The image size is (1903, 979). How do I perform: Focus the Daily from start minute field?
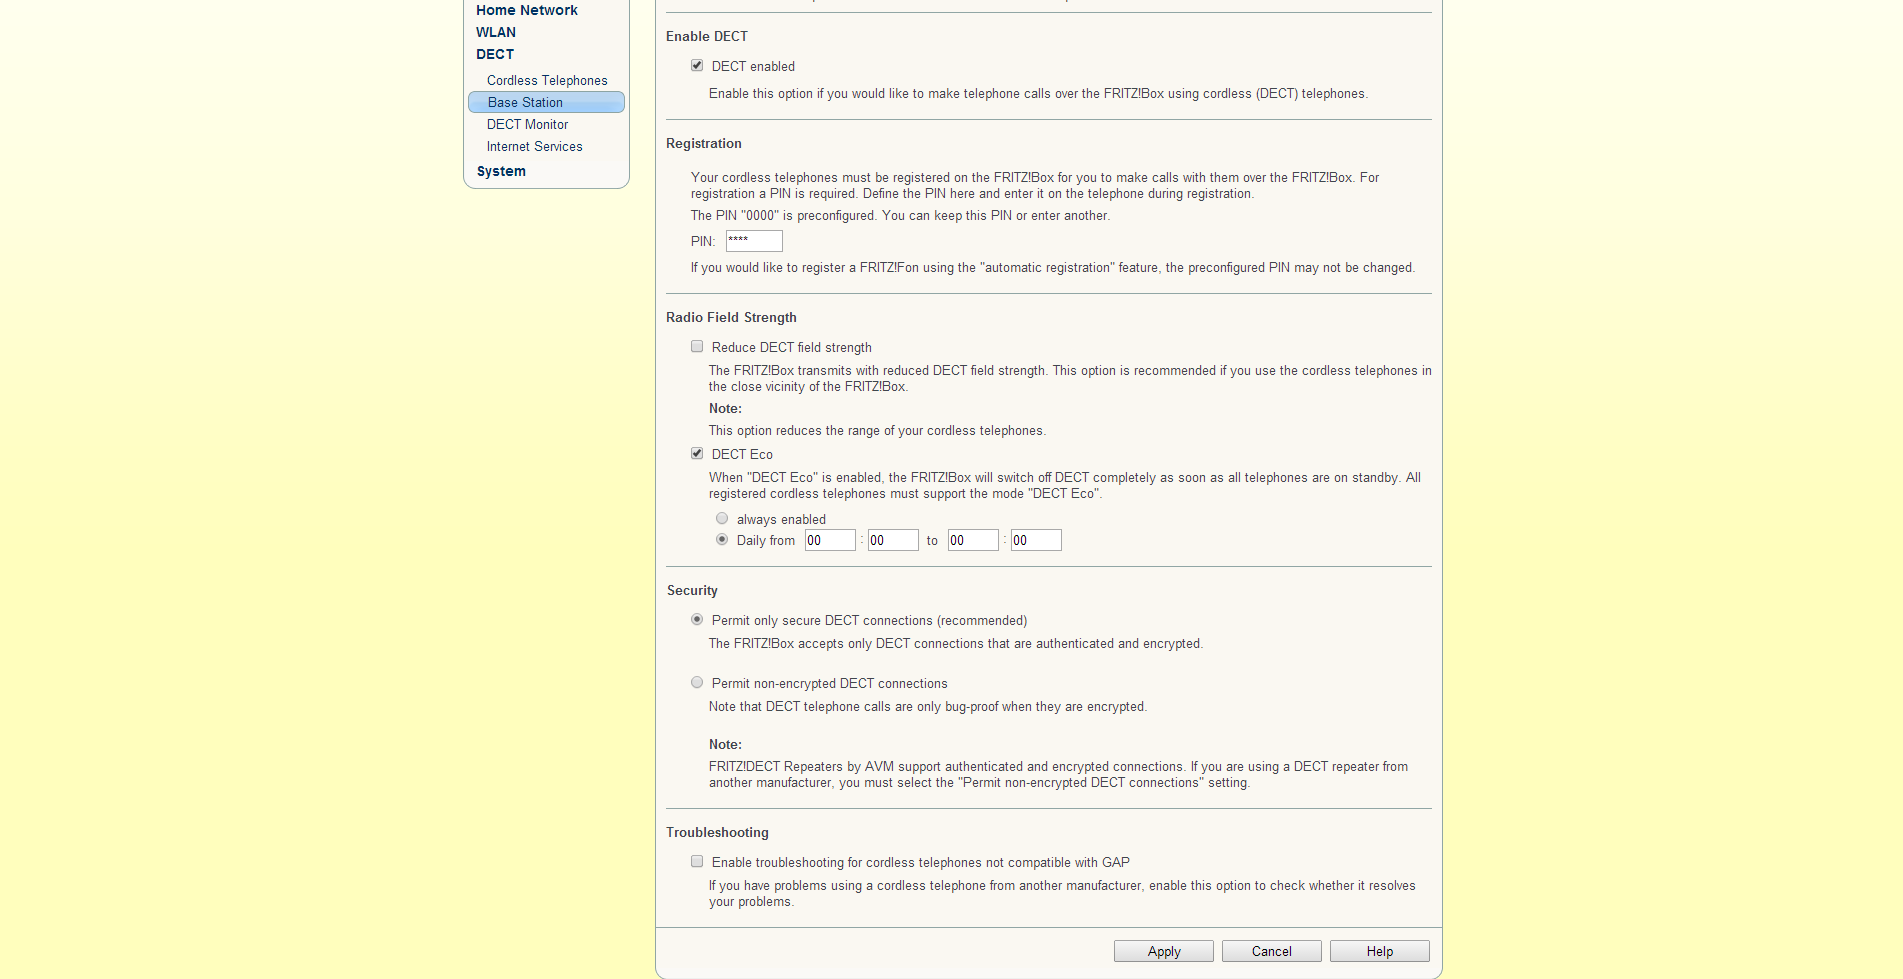[x=893, y=540]
